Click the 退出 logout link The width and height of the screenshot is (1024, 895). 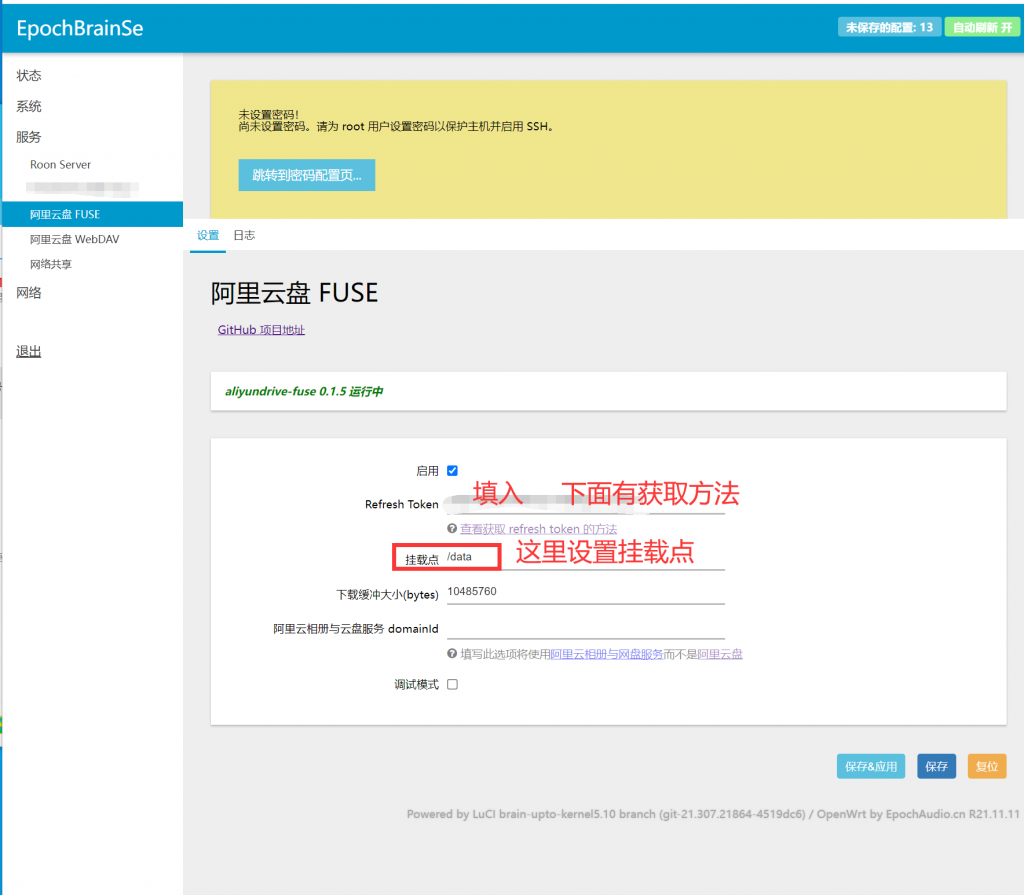[29, 351]
